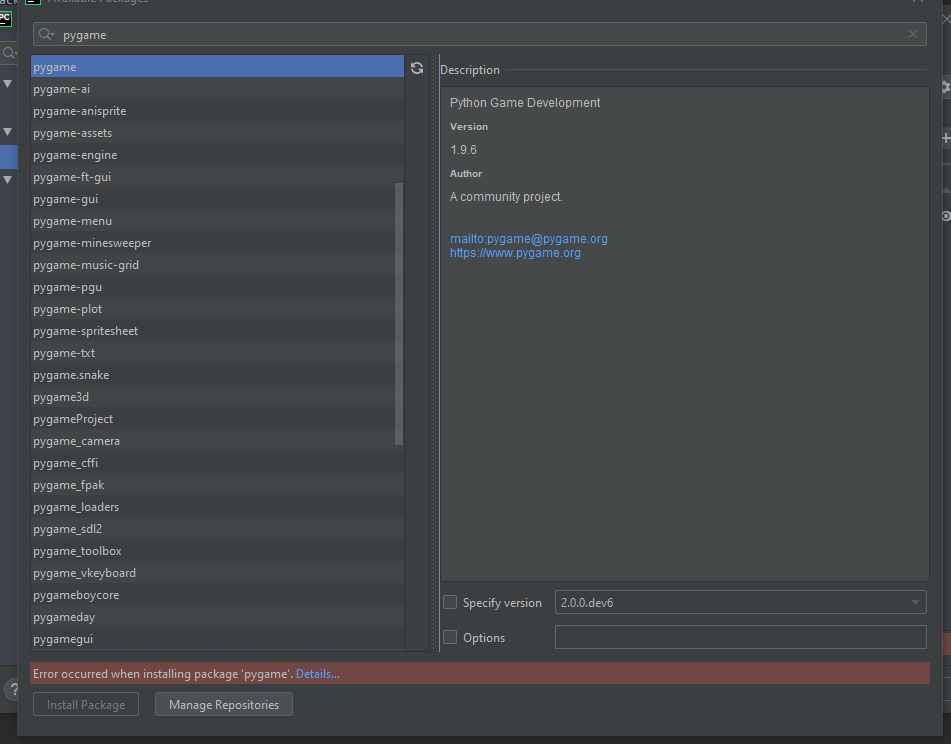Focus the Options text input field
This screenshot has height=744, width=951.
tap(740, 638)
